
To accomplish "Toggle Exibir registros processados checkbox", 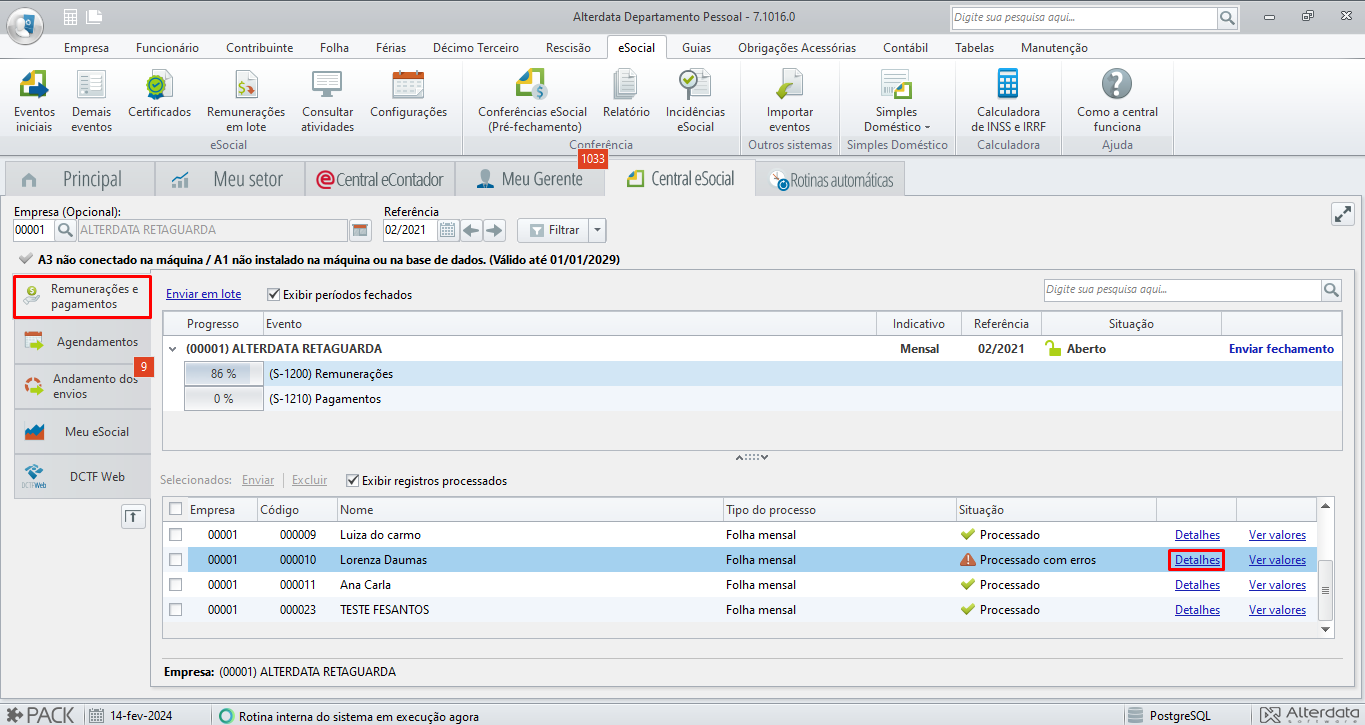I will click(352, 481).
